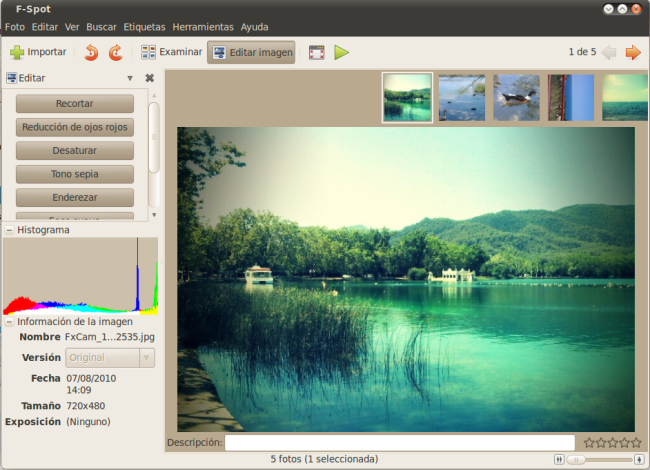Image resolution: width=650 pixels, height=470 pixels.
Task: Select the duck thumbnail in filmstrip
Action: click(517, 98)
